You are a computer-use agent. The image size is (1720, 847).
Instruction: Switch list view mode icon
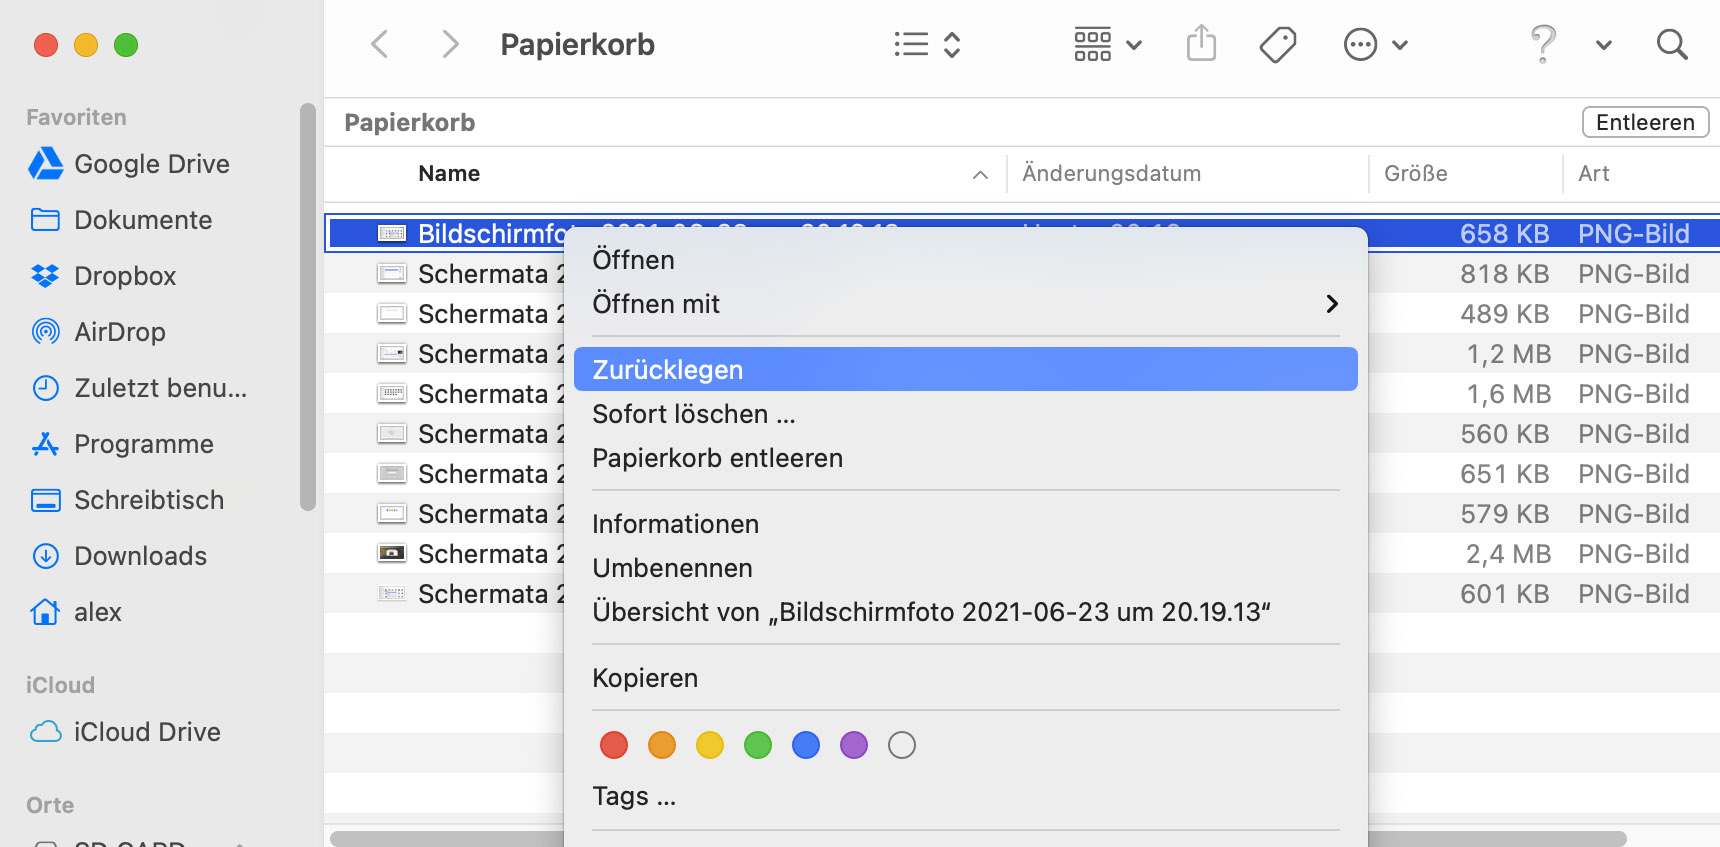click(911, 44)
